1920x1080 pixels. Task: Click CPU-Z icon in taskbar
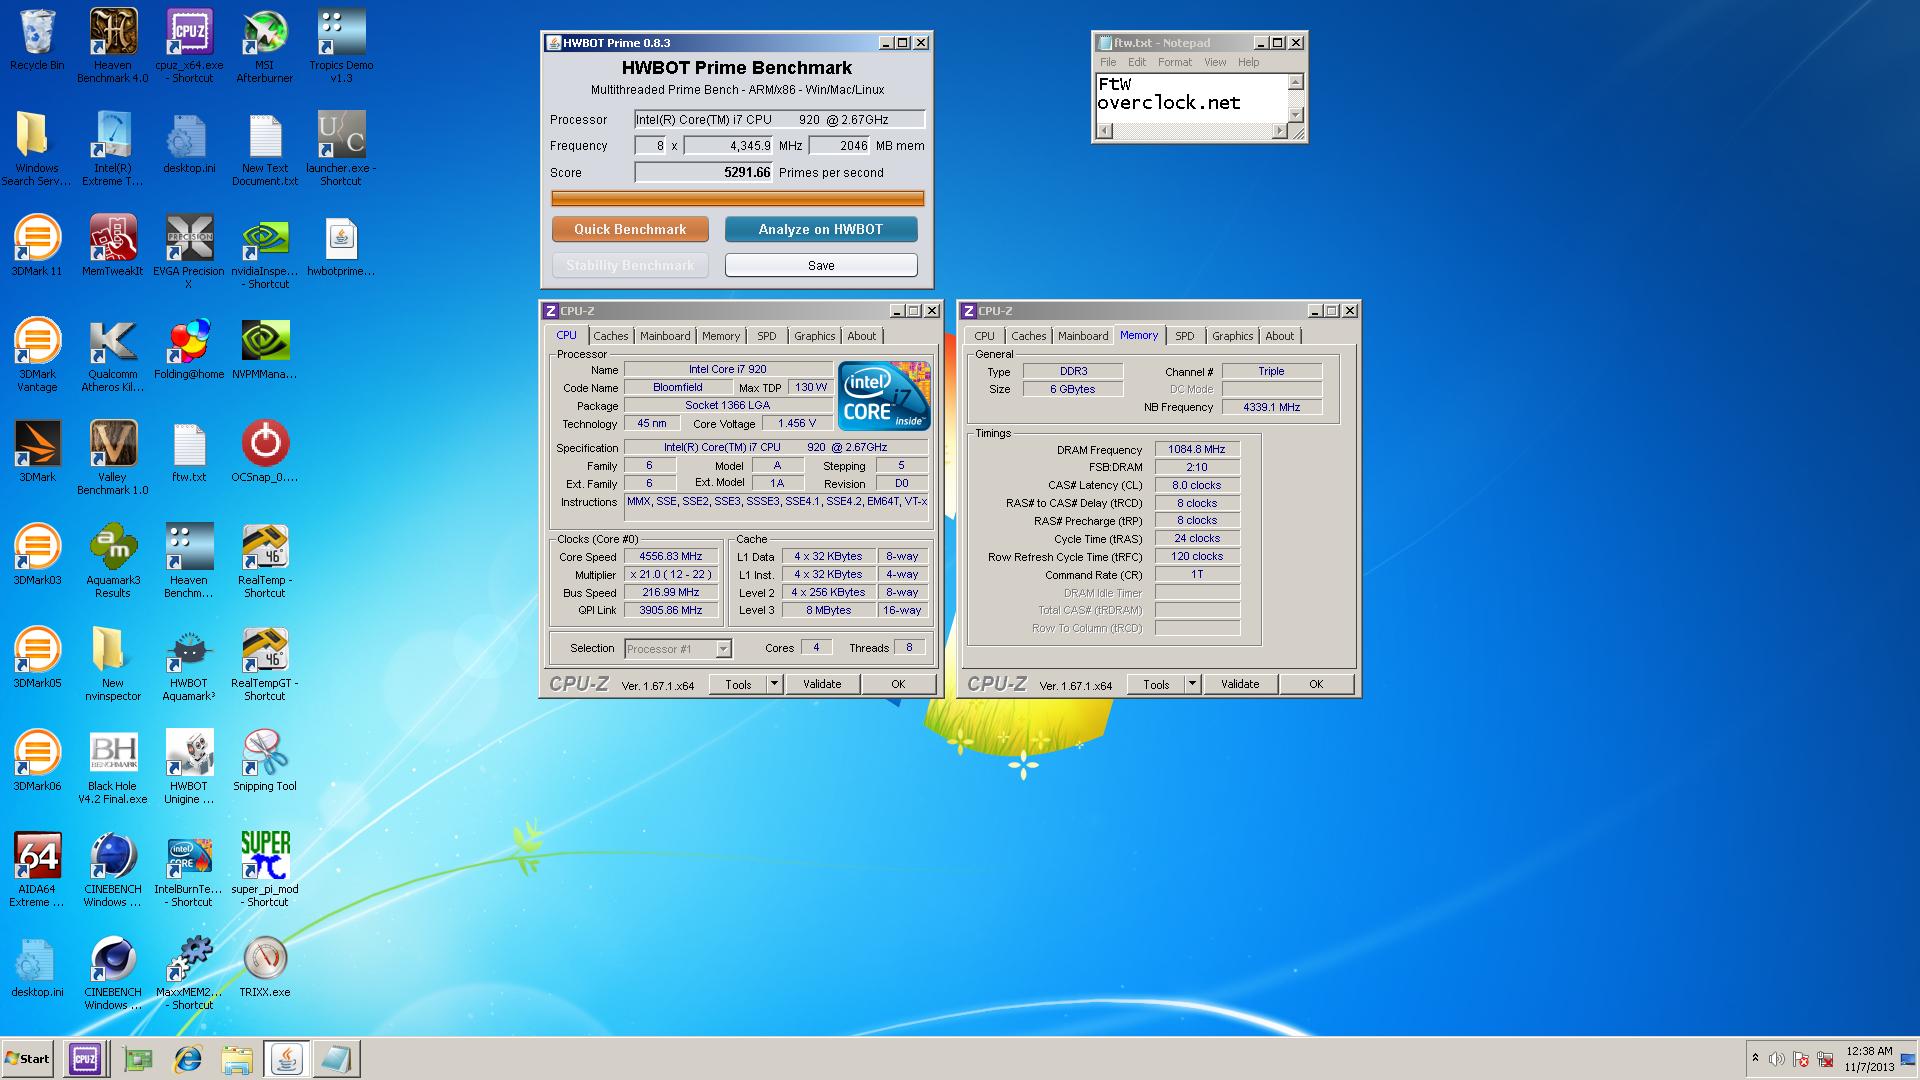pyautogui.click(x=85, y=1059)
